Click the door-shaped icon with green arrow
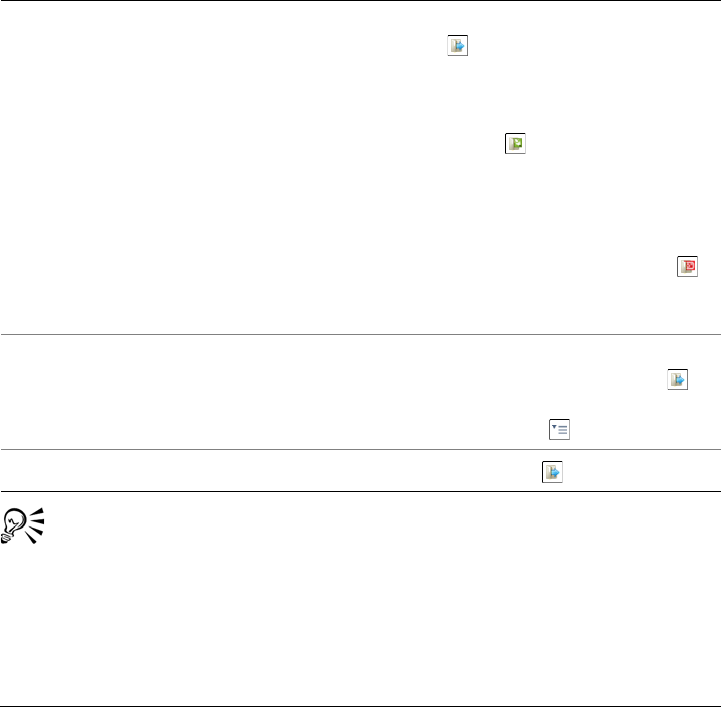Viewport: 721px width, 707px height. pos(515,144)
